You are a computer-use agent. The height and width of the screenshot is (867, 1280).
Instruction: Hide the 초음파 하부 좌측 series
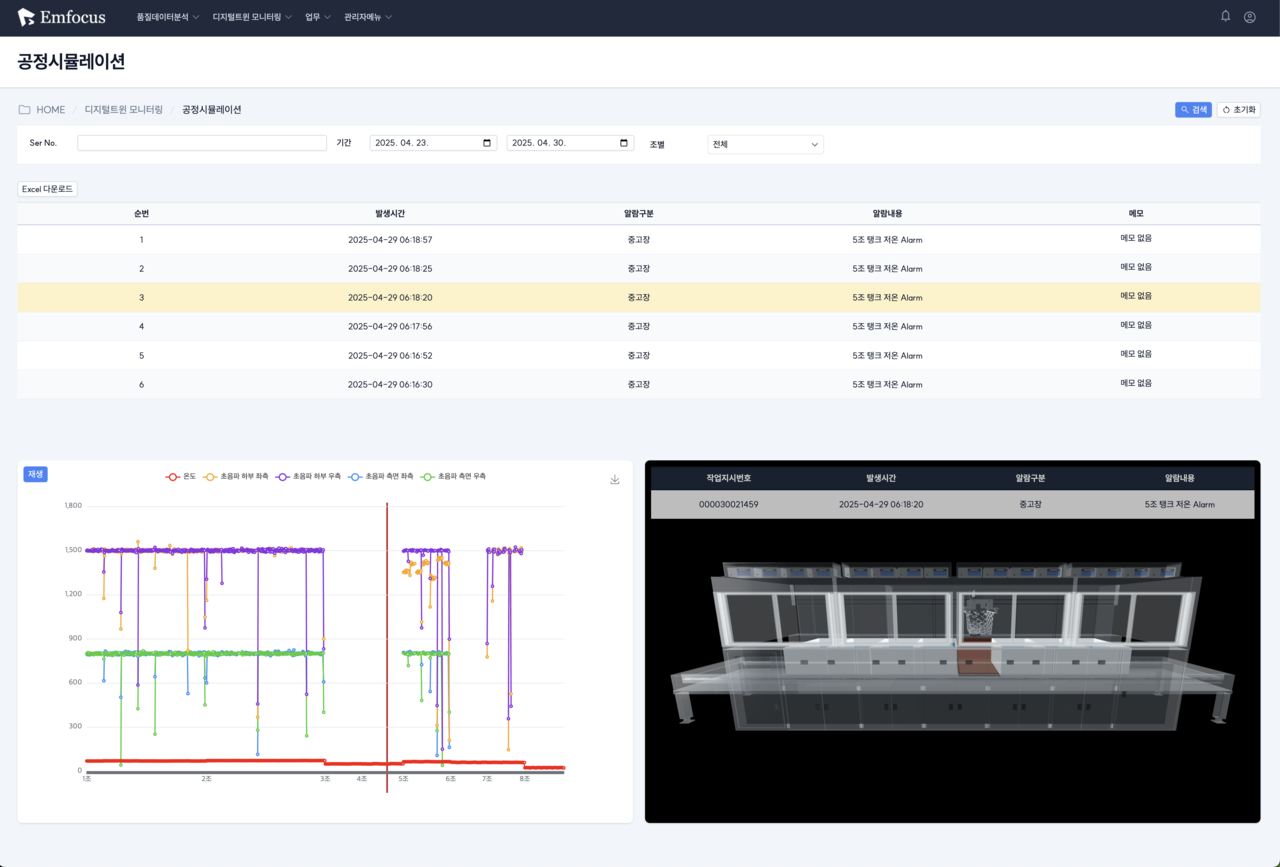(235, 477)
